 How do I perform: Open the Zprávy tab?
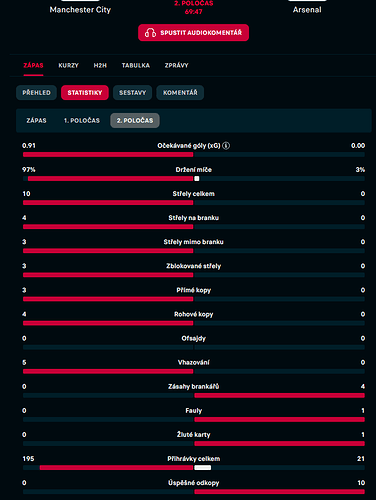pos(176,65)
